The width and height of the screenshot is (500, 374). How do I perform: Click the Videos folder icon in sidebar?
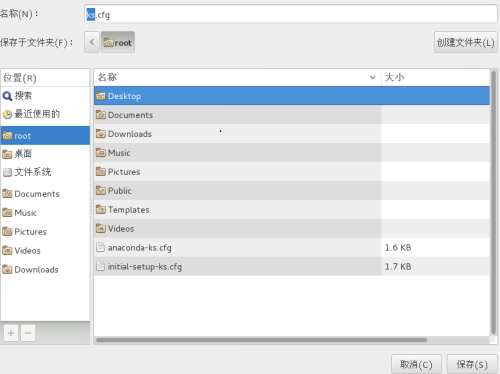click(7, 251)
